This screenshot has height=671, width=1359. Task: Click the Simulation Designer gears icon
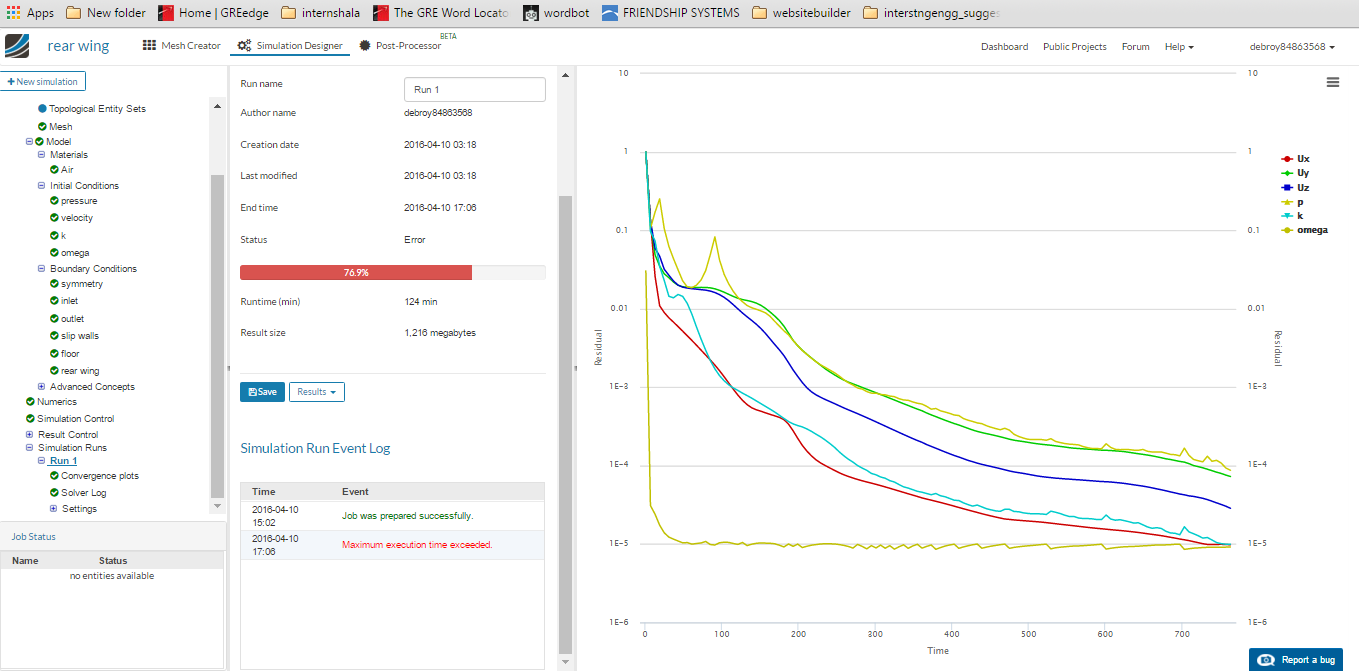244,46
